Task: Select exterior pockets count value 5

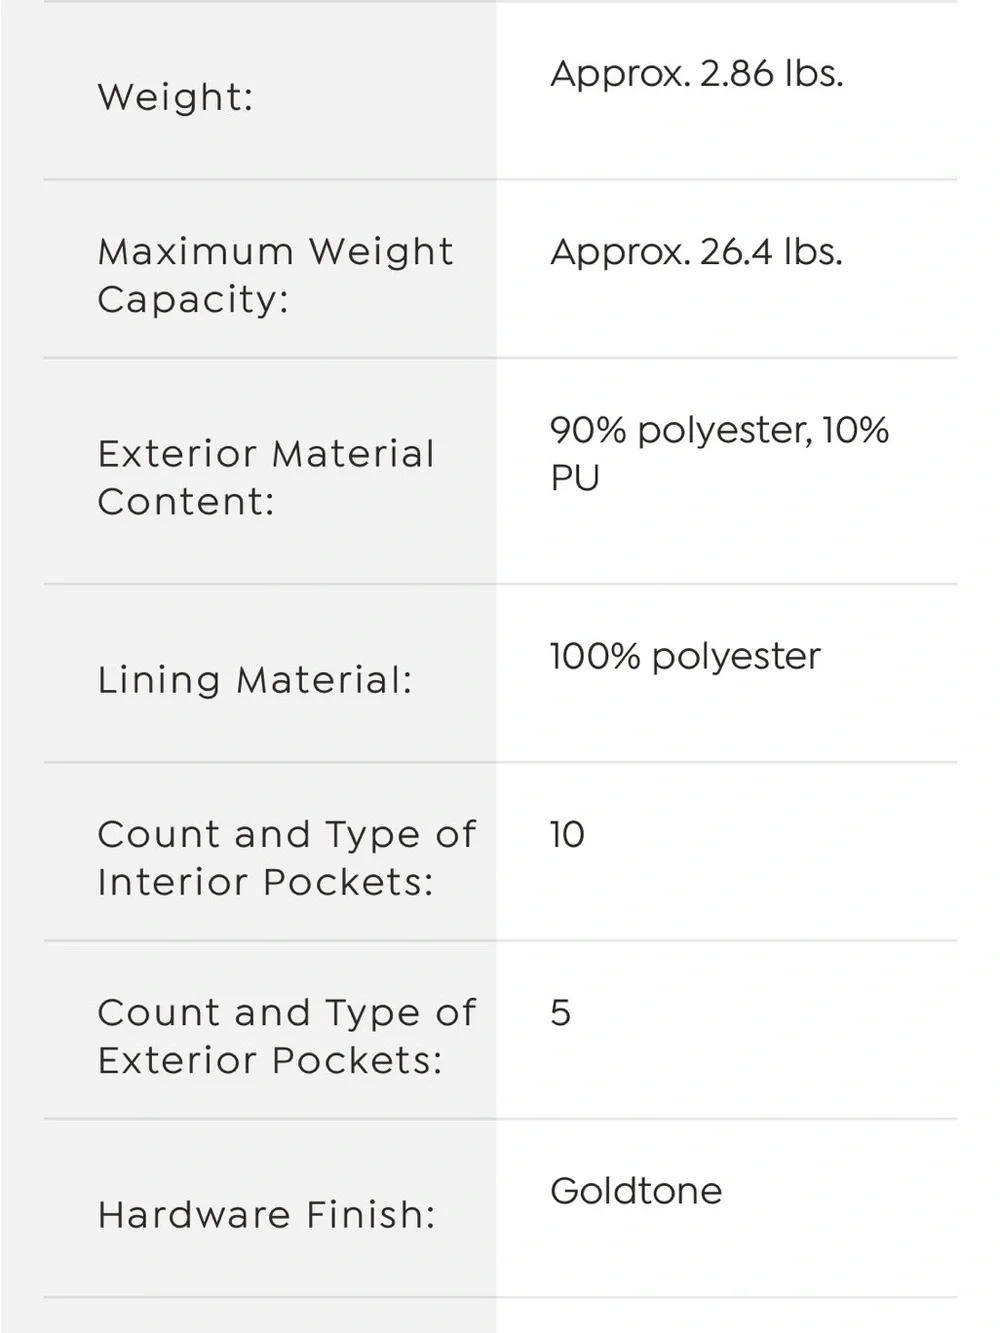Action: (561, 1013)
